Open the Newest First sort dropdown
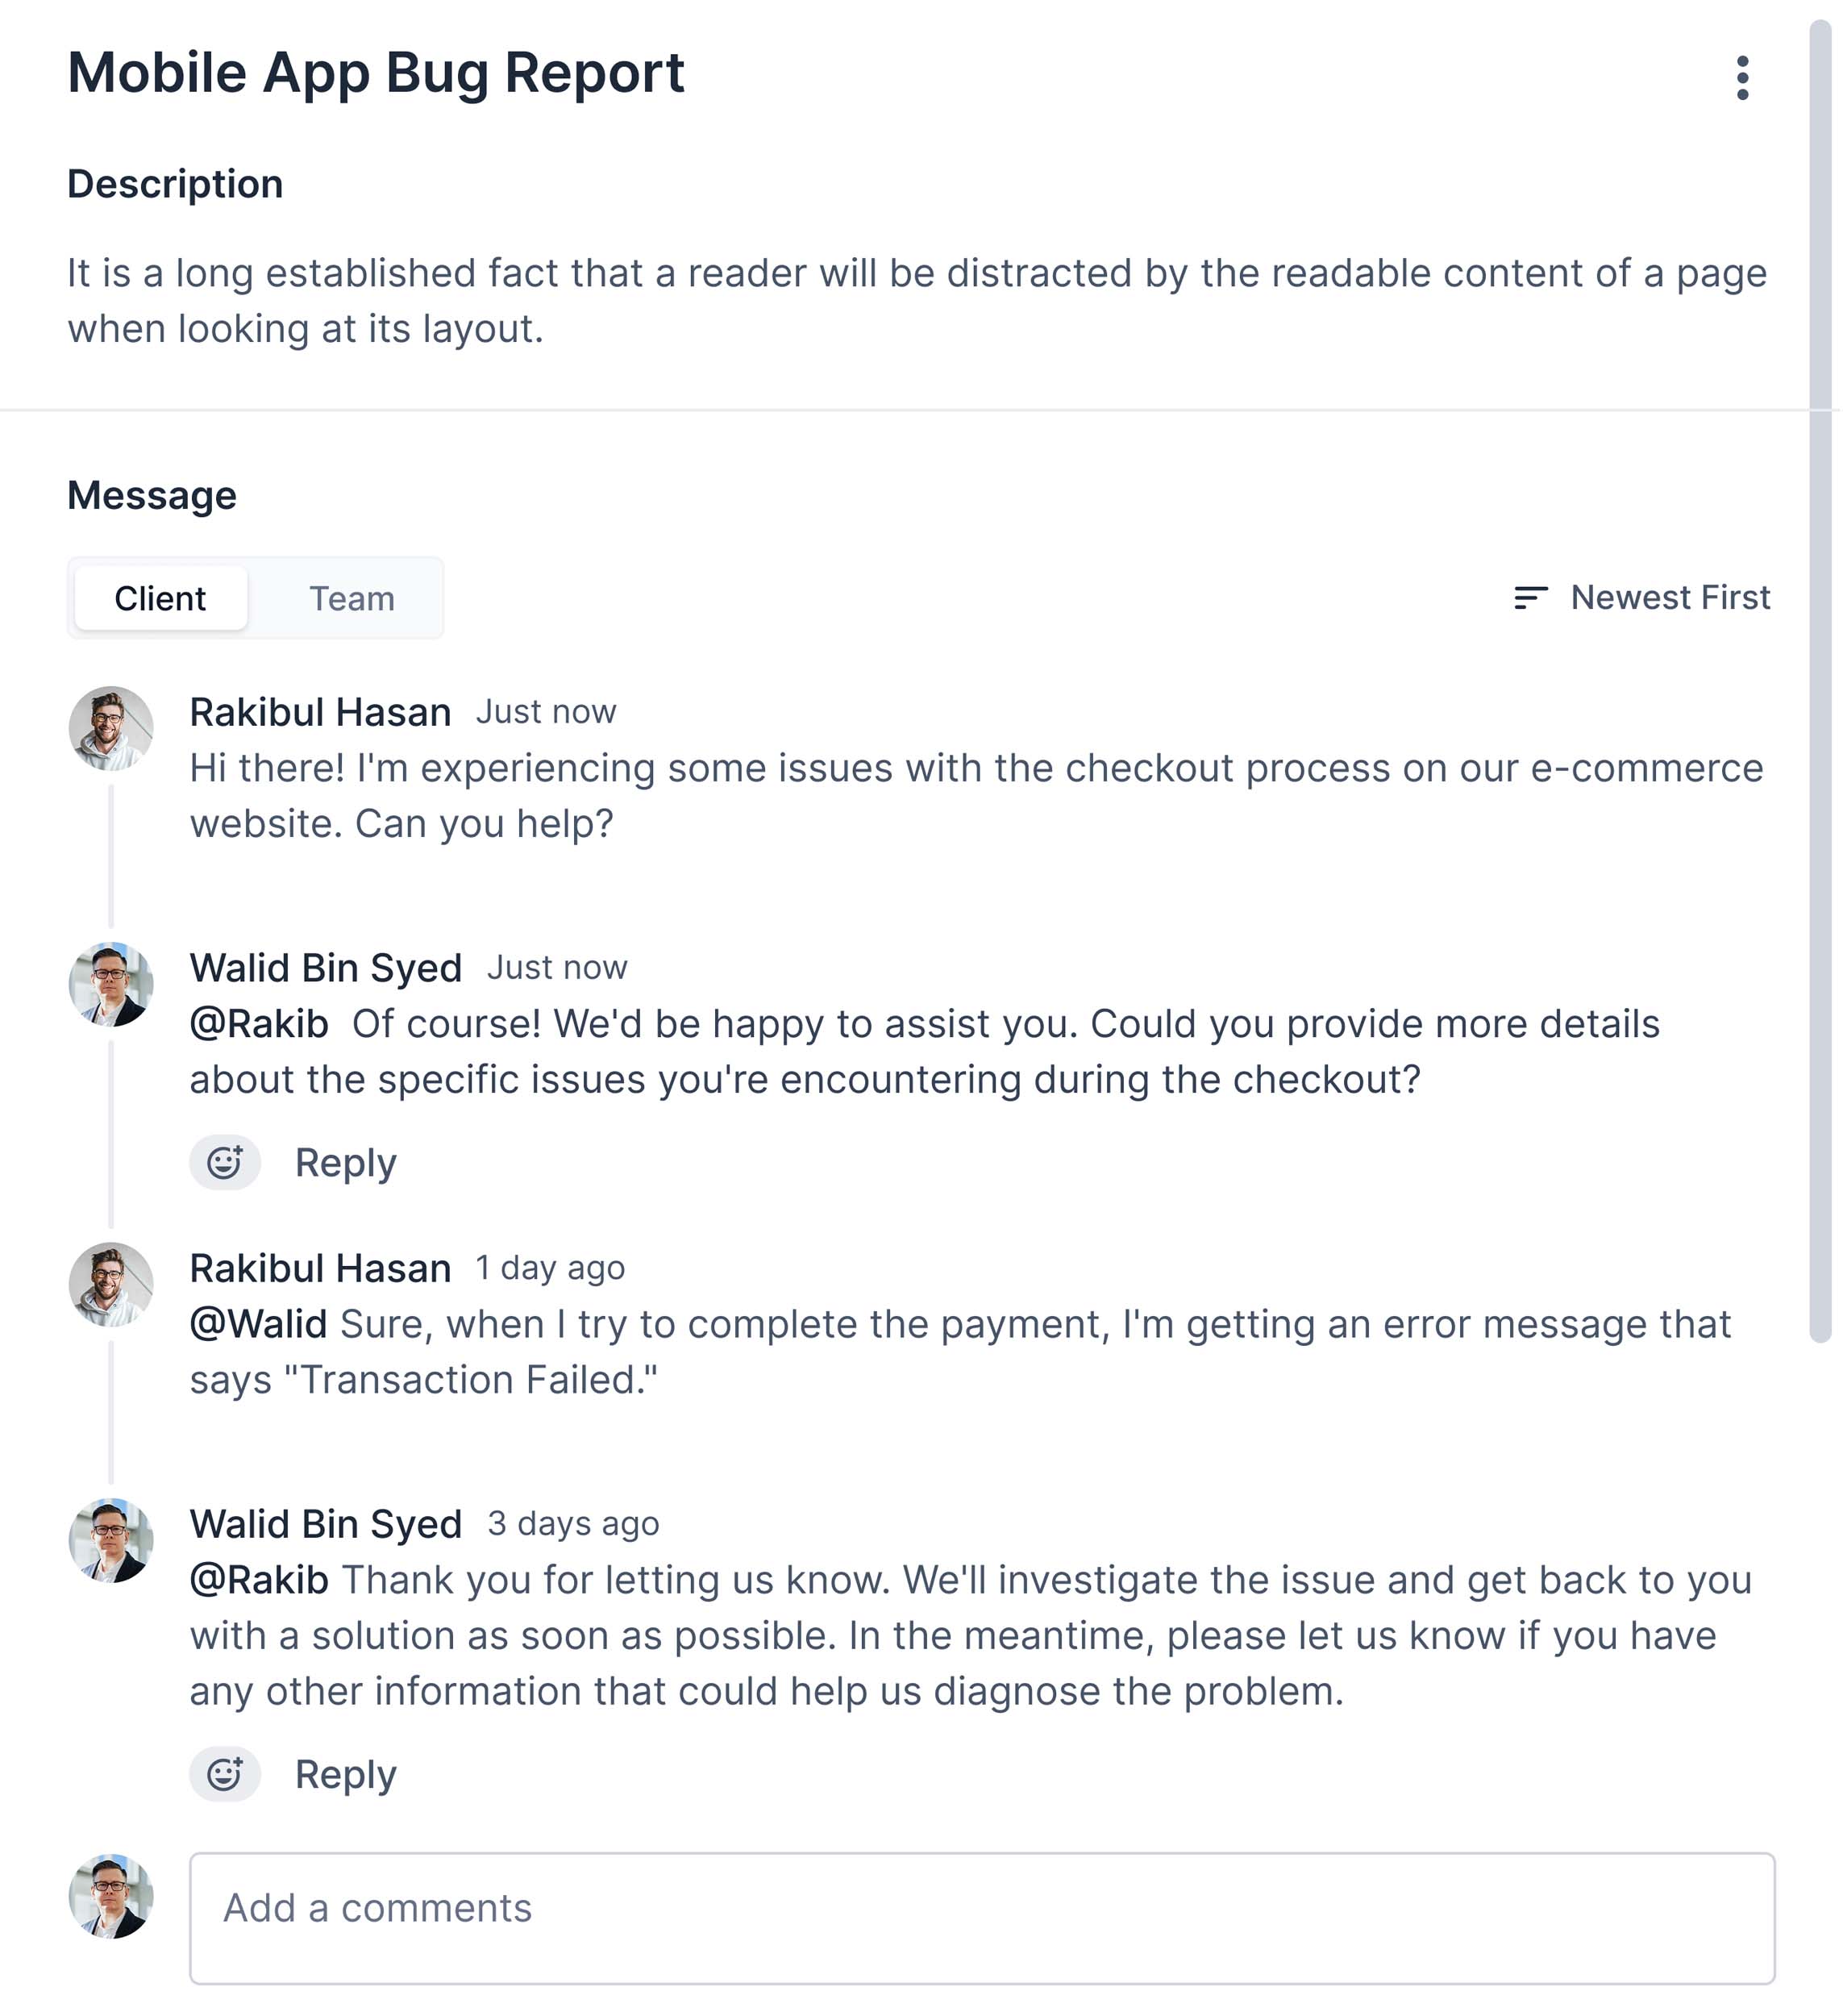1843x2016 pixels. coord(1669,598)
